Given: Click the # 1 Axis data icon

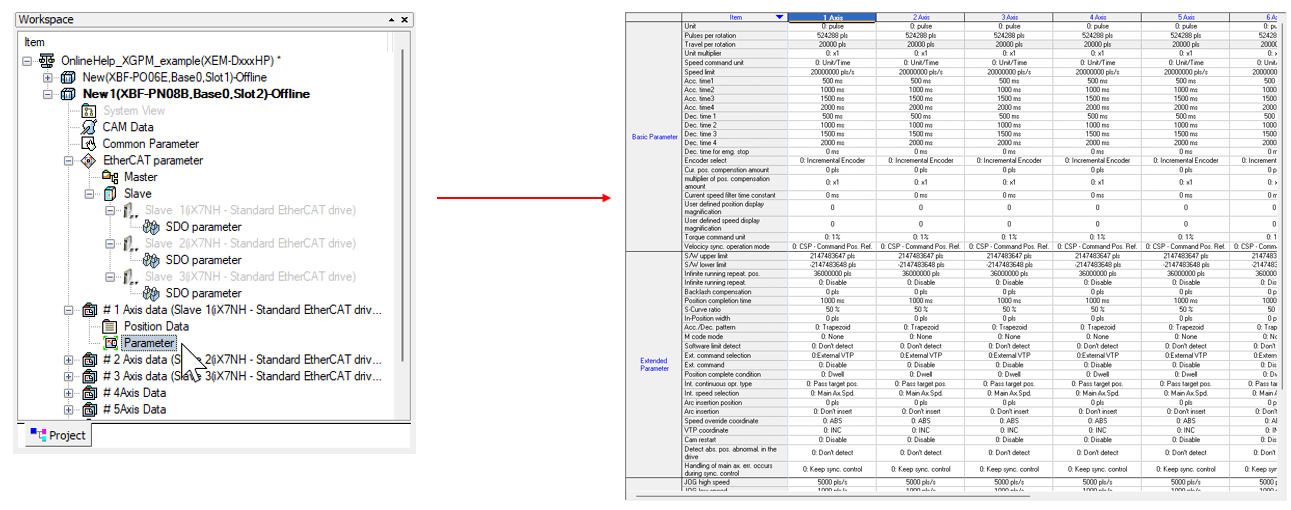Looking at the screenshot, I should point(88,310).
